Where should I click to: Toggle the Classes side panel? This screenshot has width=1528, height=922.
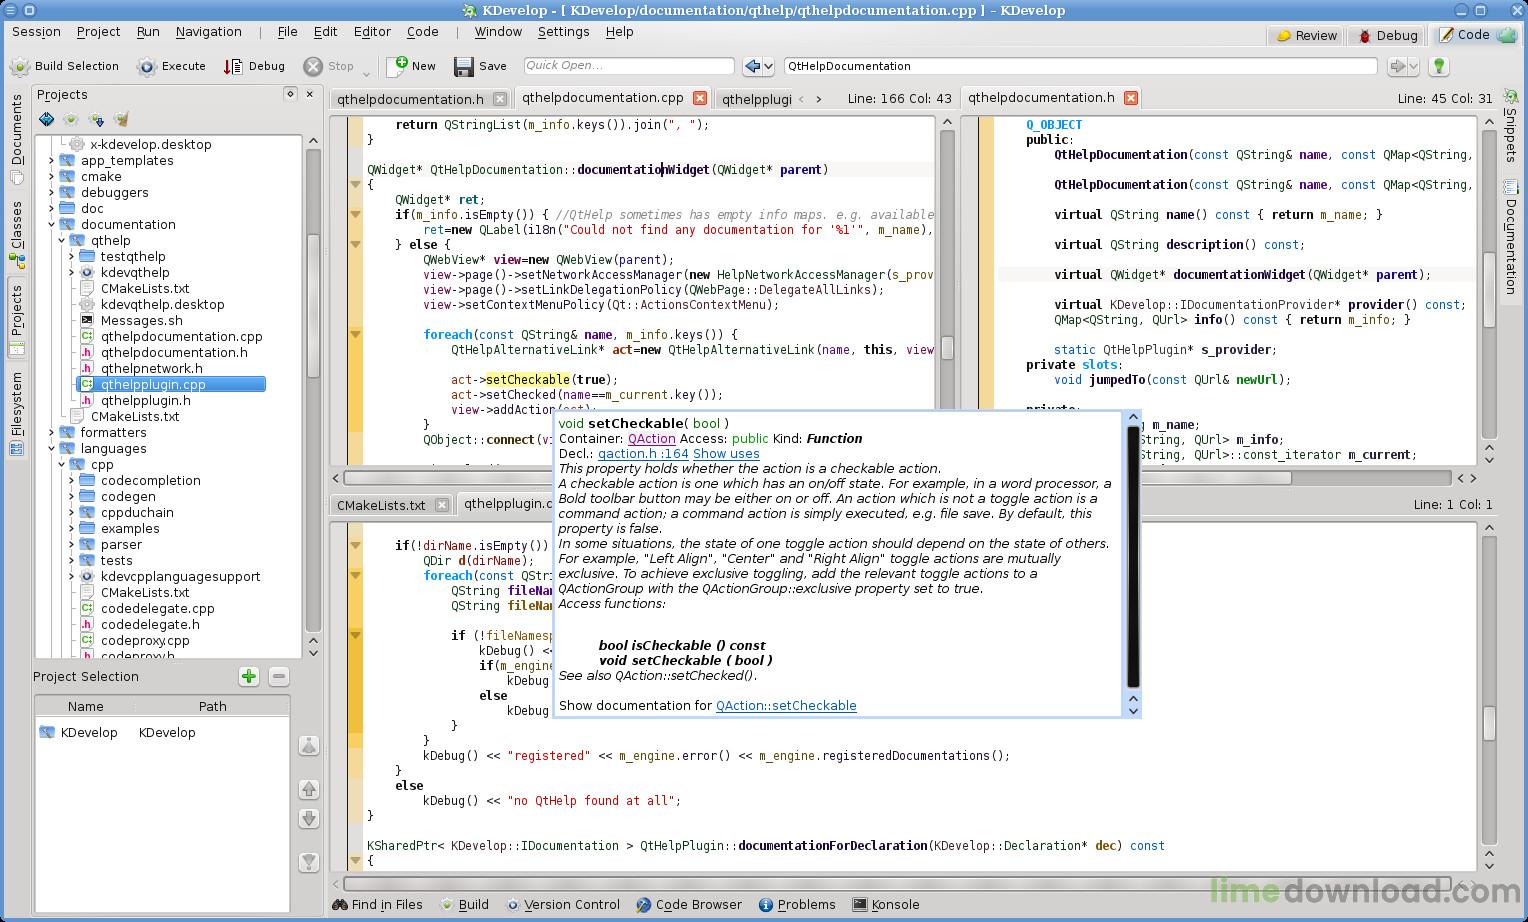tap(17, 233)
